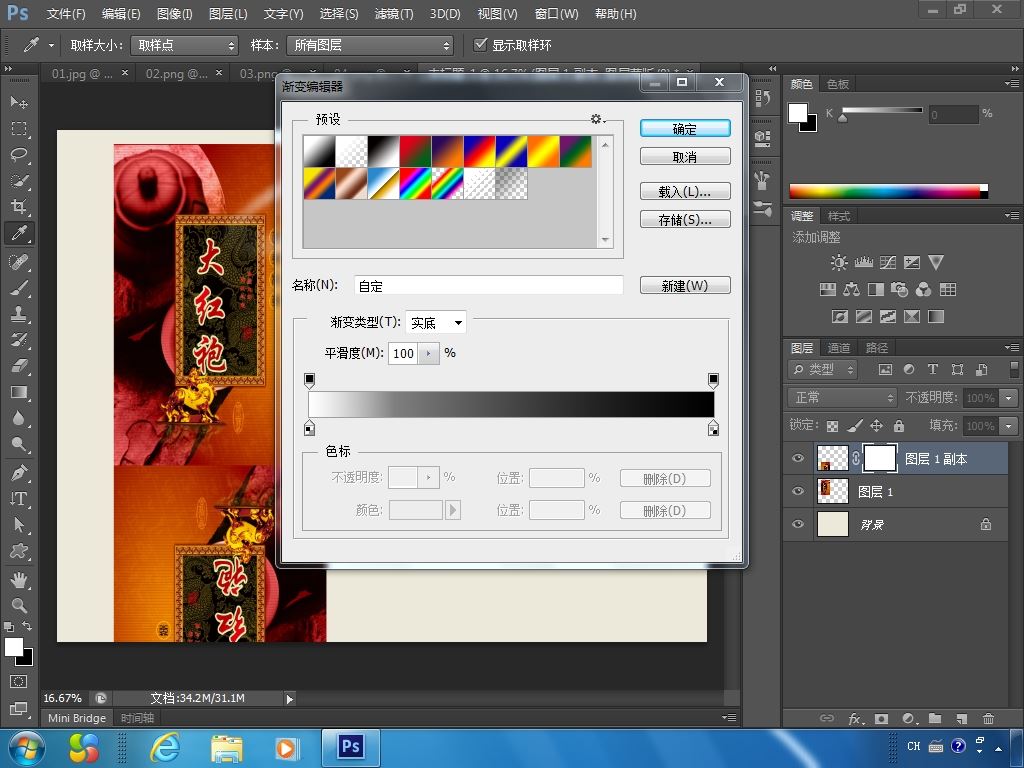
Task: Select the Crop tool
Action: 19,207
